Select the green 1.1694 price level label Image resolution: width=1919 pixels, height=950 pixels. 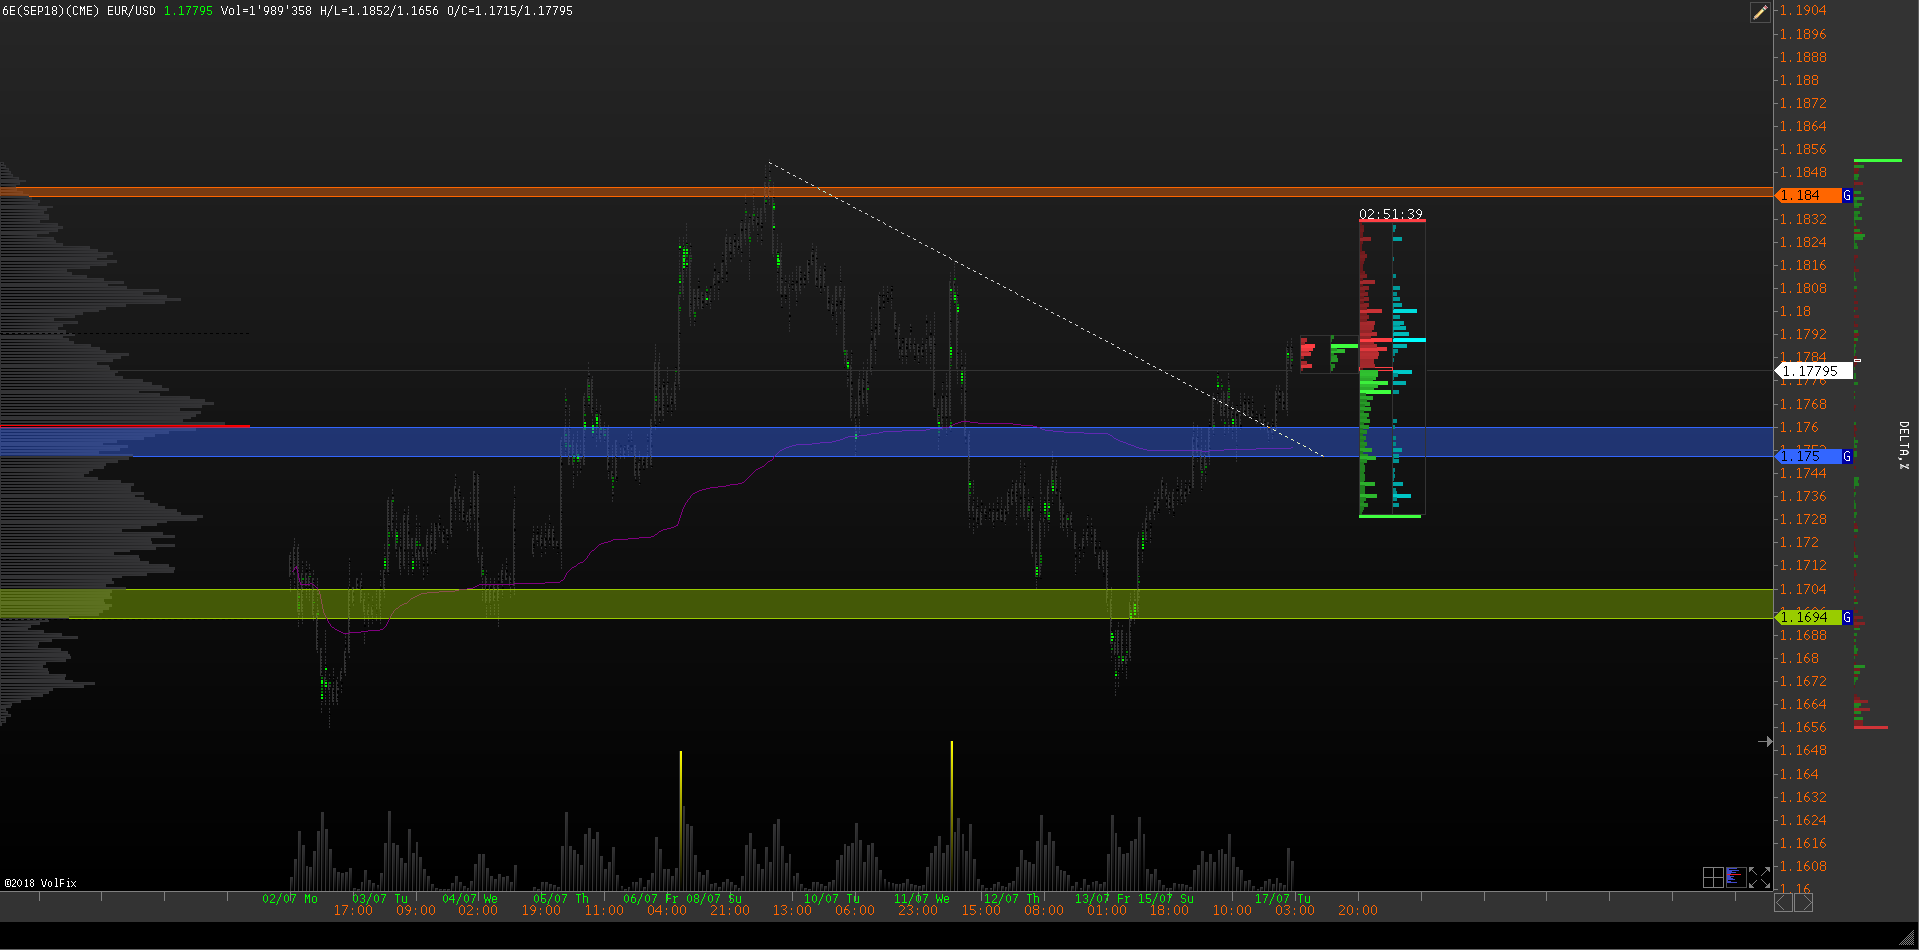[x=1808, y=618]
